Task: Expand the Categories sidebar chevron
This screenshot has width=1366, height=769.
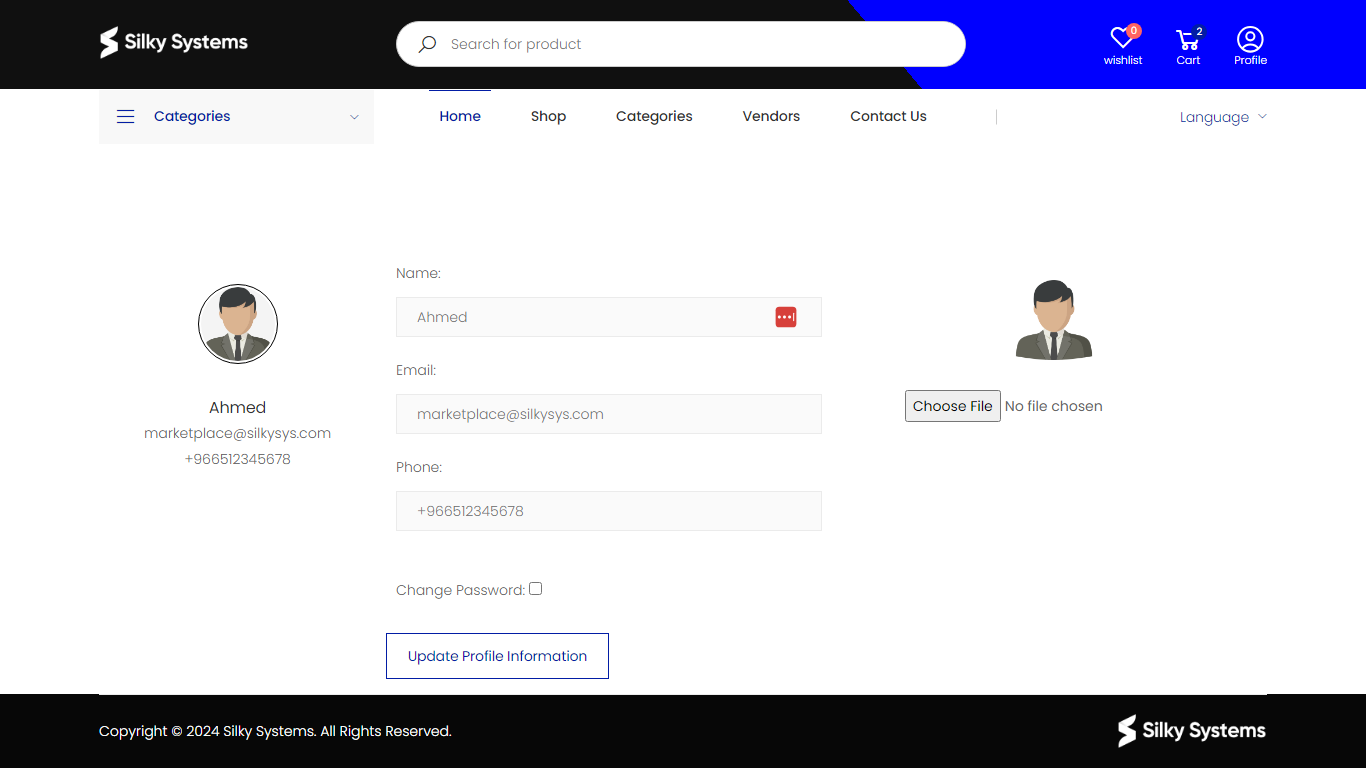Action: tap(354, 117)
